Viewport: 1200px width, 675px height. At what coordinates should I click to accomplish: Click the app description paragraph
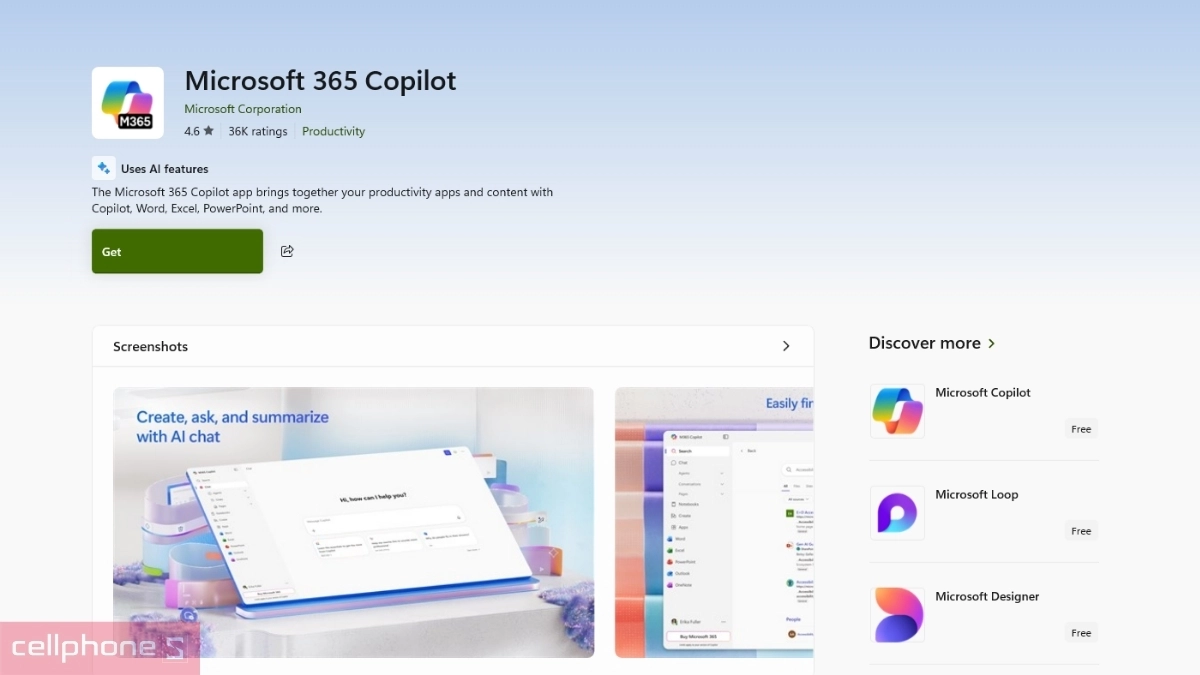(x=322, y=200)
